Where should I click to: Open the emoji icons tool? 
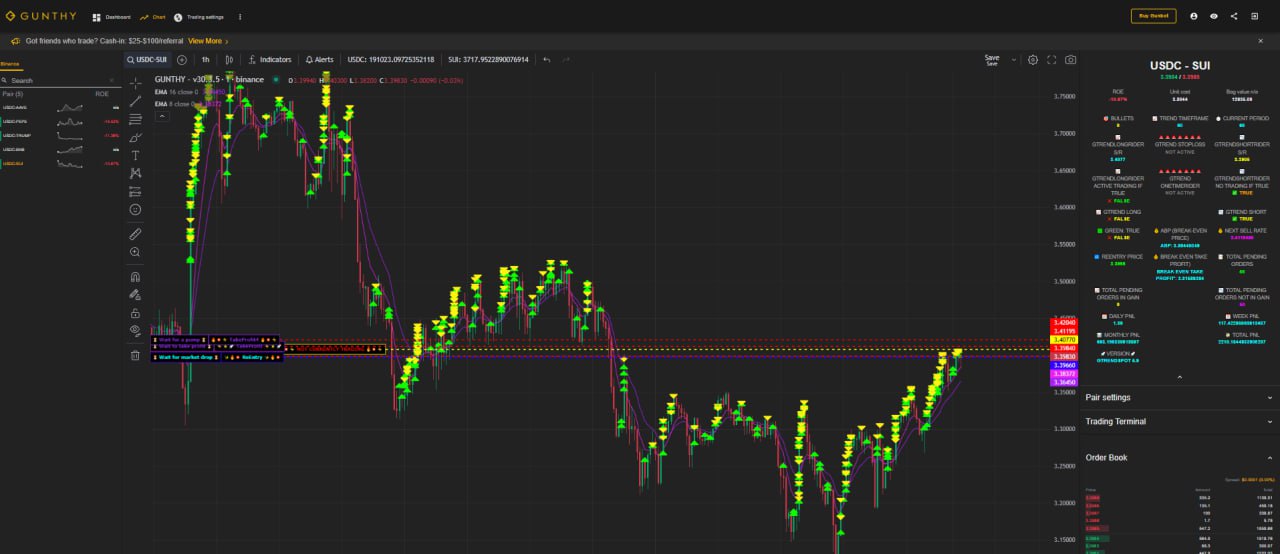pyautogui.click(x=135, y=209)
